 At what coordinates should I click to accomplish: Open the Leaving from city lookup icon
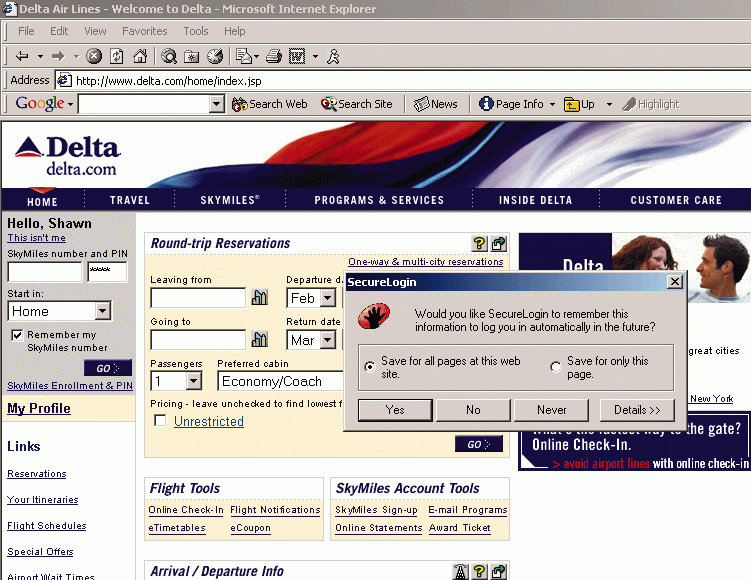(x=259, y=298)
